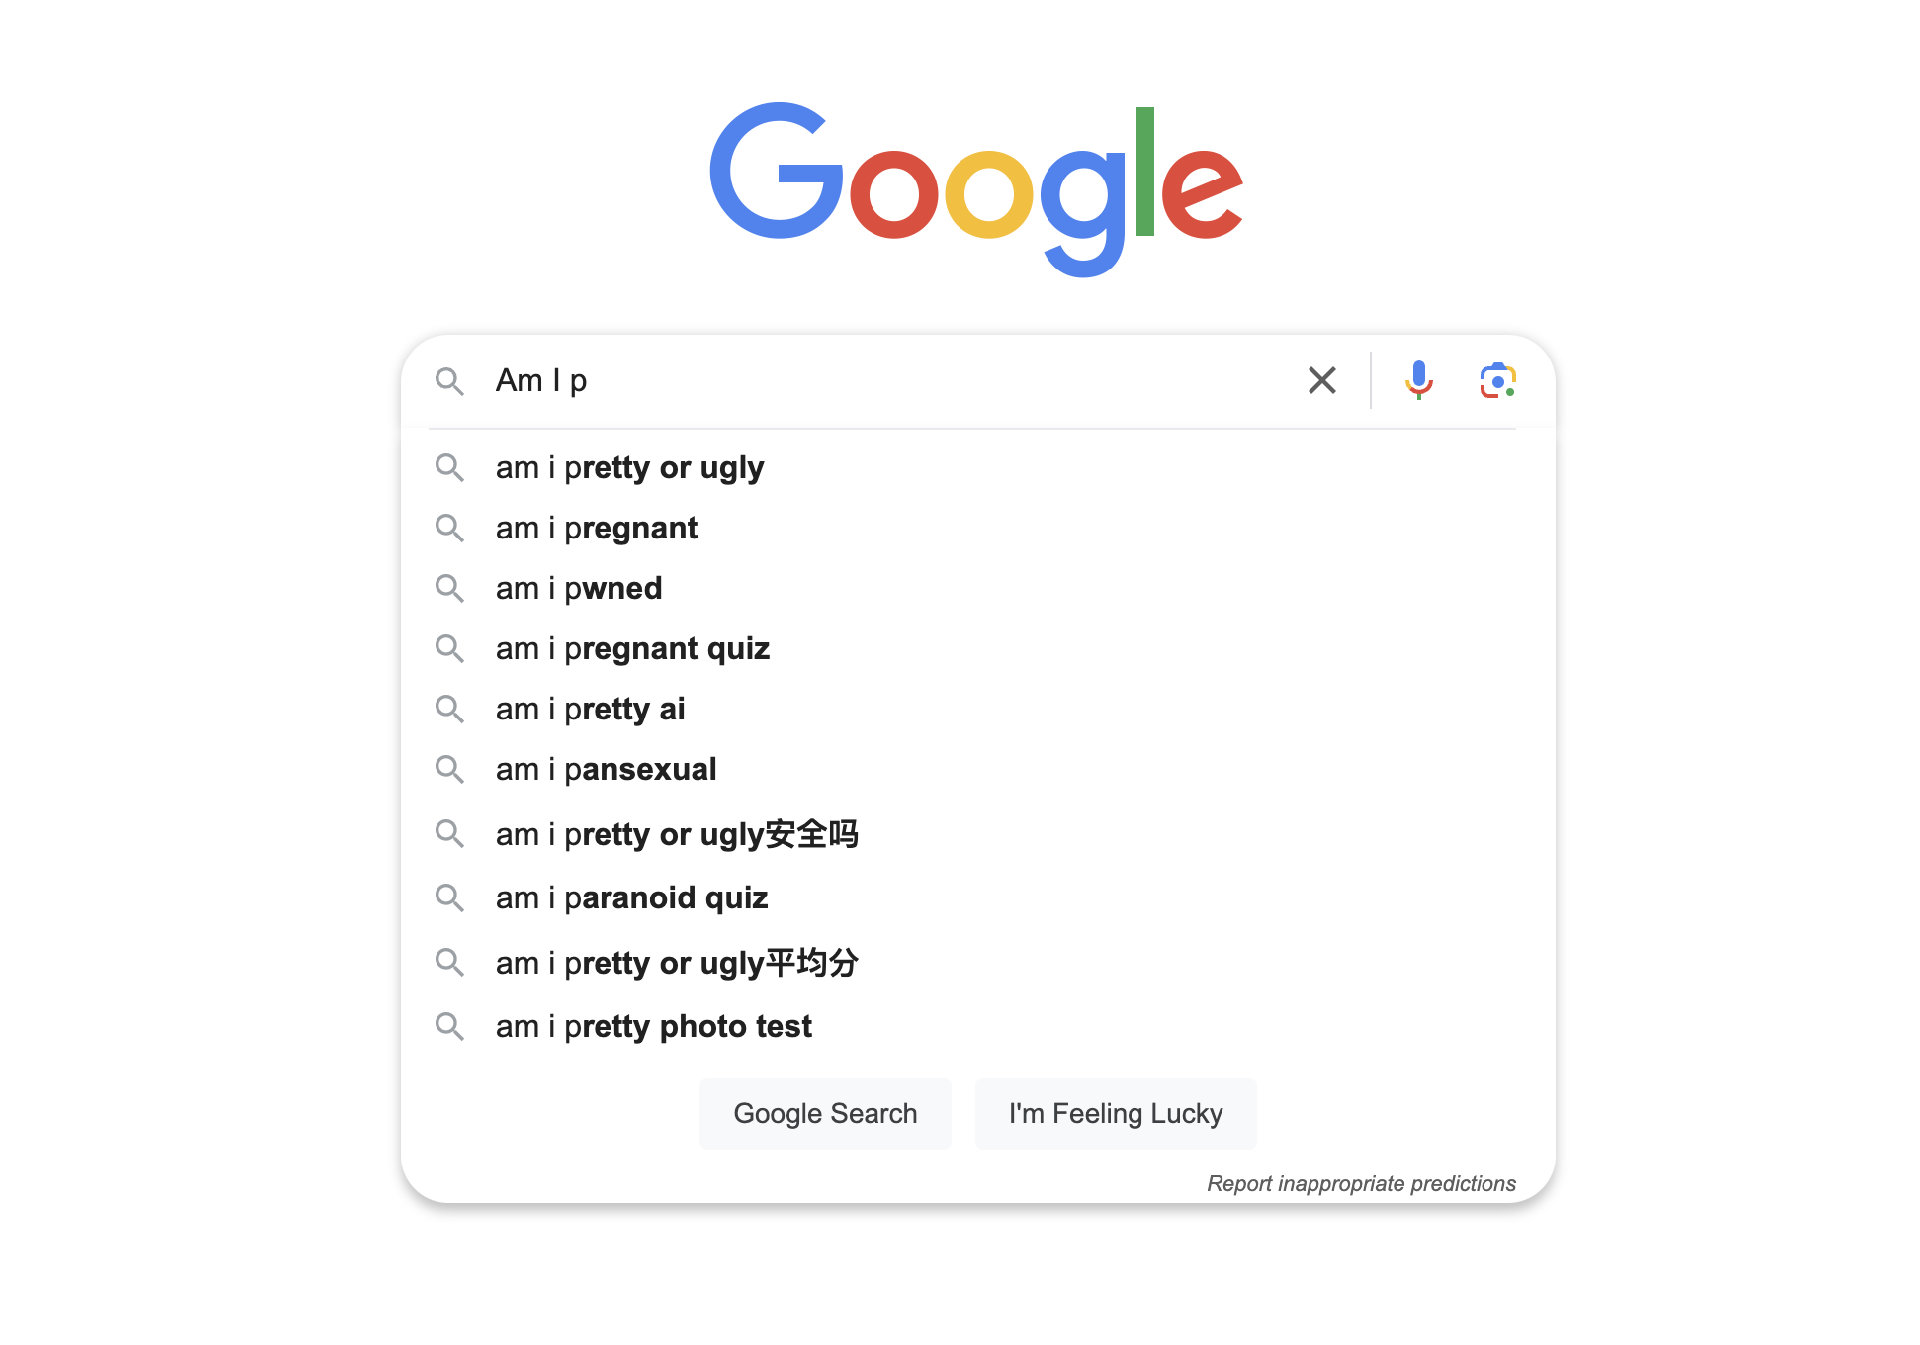1920x1345 pixels.
Task: Open "Report inappropriate predictions" link
Action: point(1361,1184)
